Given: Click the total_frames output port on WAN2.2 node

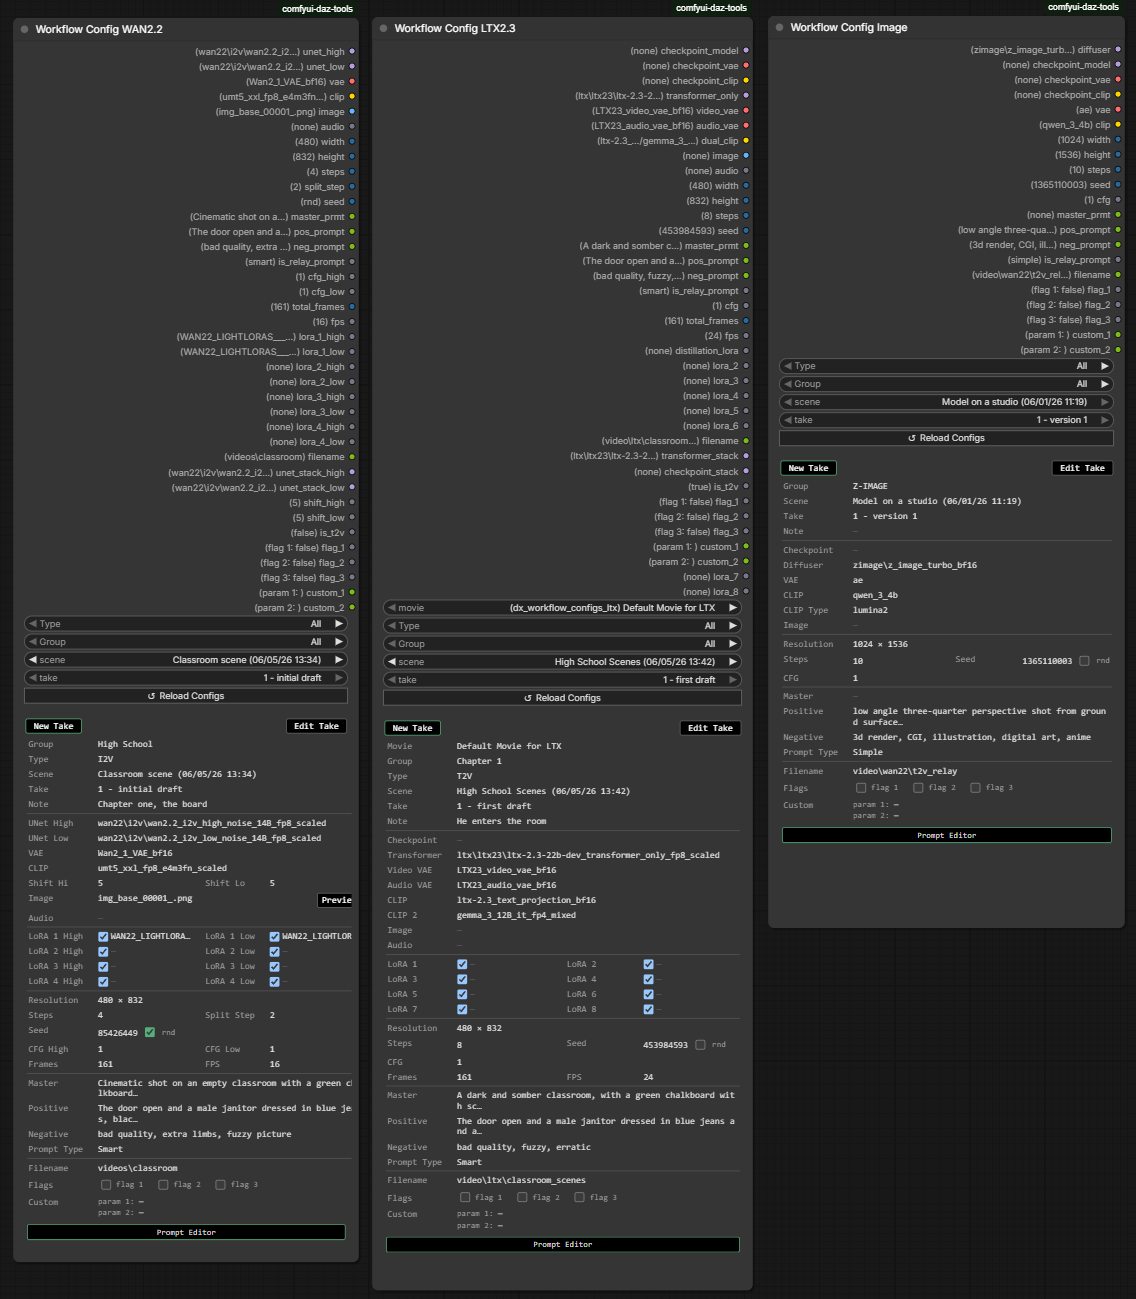Looking at the screenshot, I should 352,306.
